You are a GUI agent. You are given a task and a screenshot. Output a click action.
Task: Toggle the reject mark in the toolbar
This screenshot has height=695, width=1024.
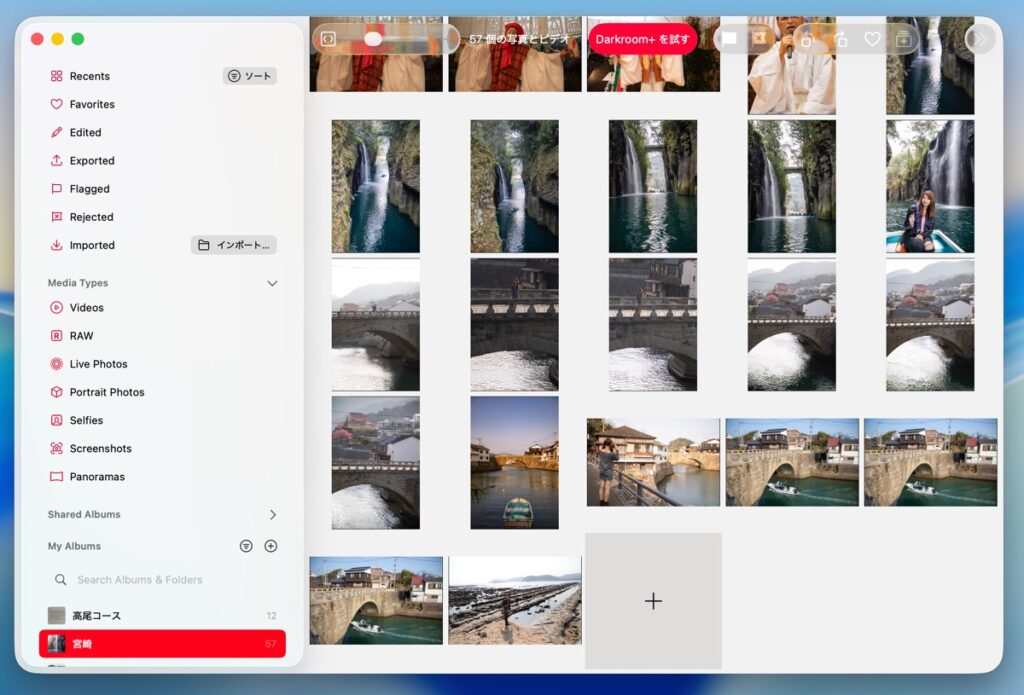coord(759,39)
